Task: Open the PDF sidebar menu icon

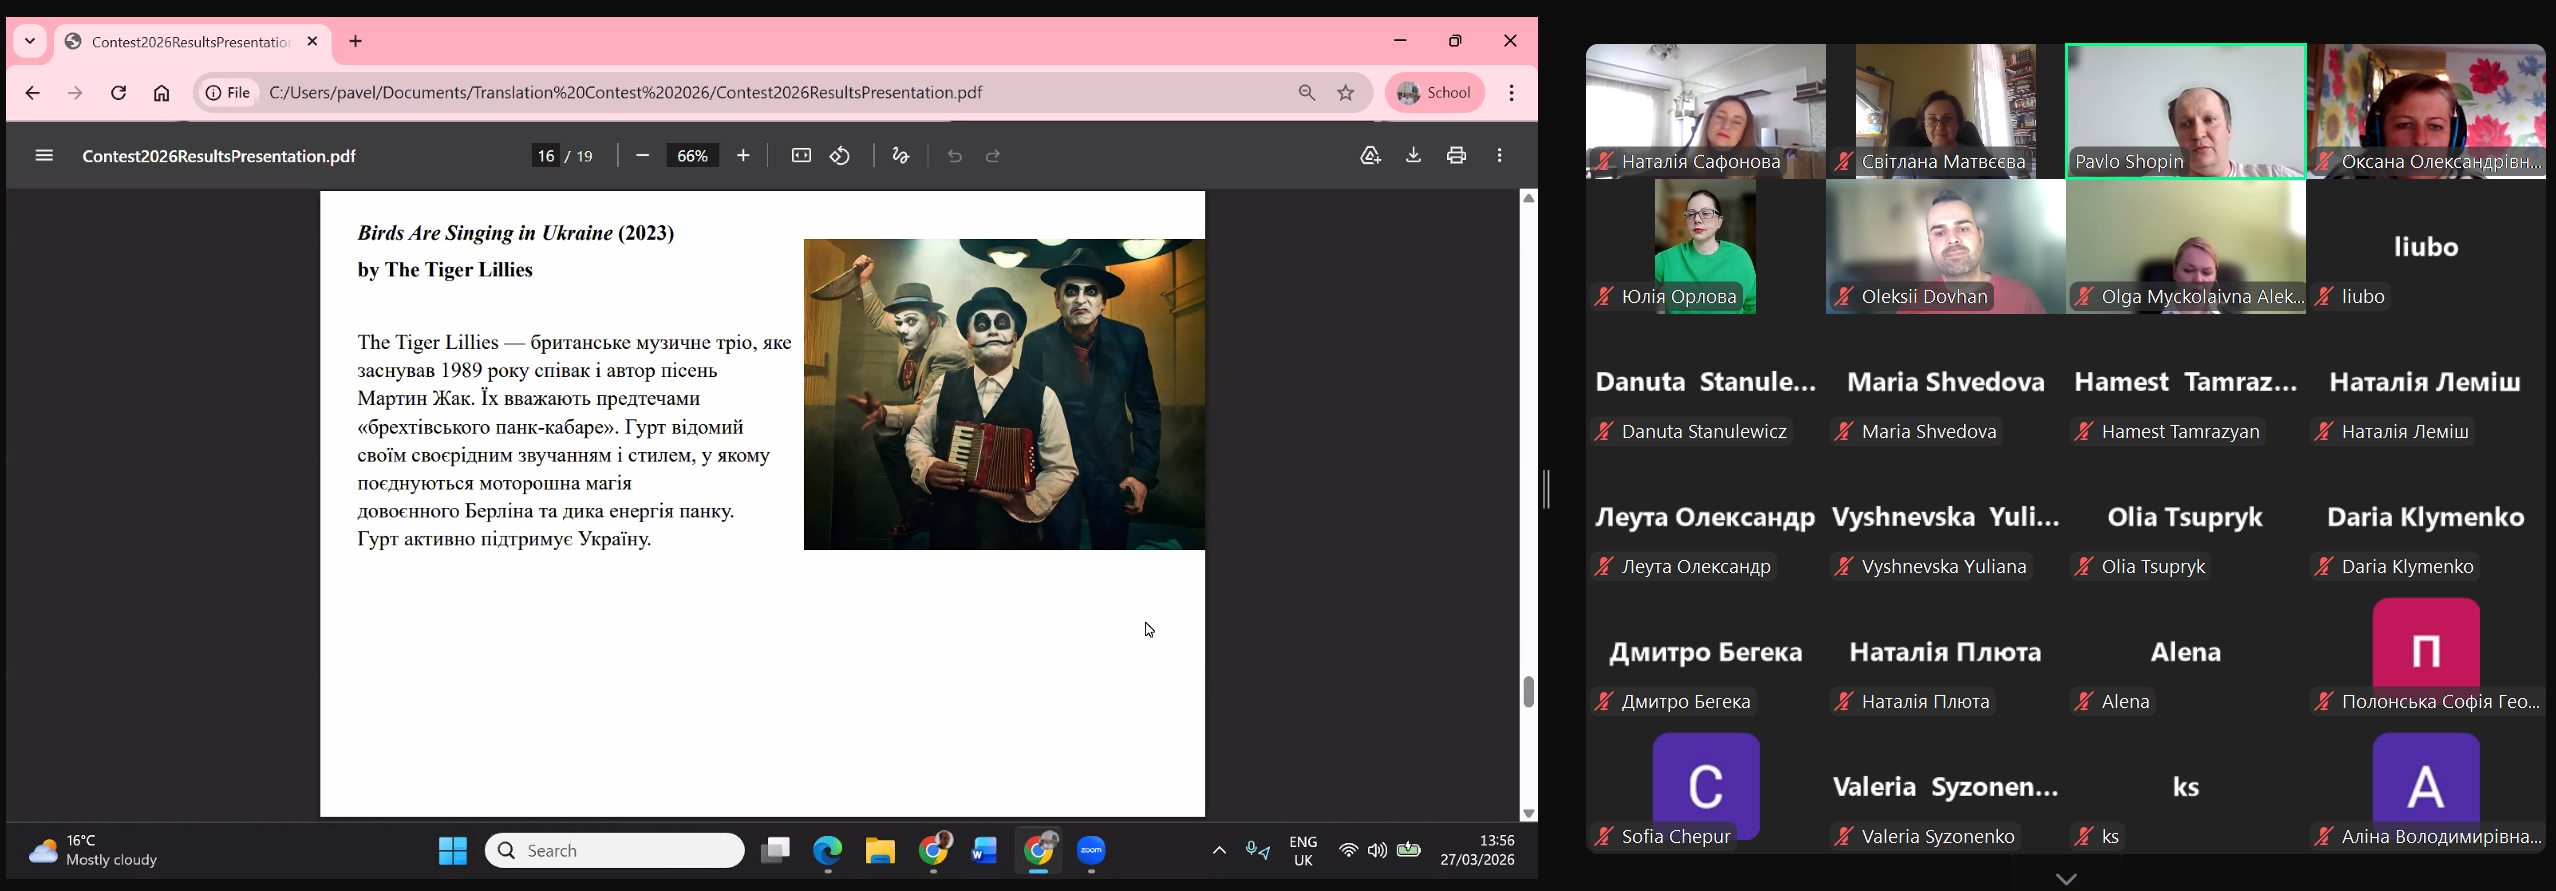Action: point(44,156)
